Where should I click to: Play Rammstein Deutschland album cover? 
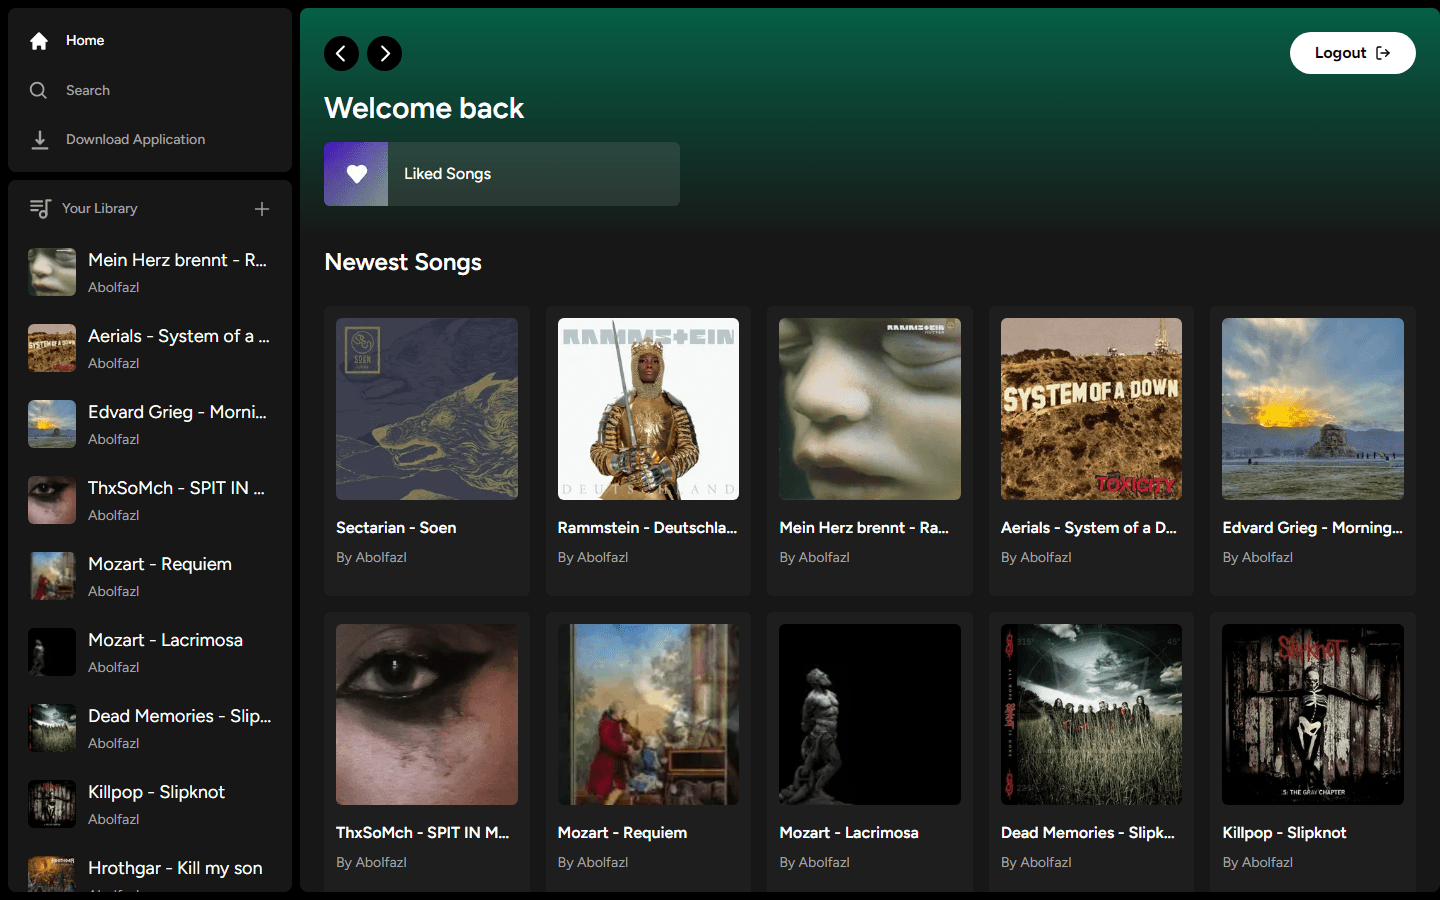pyautogui.click(x=648, y=409)
